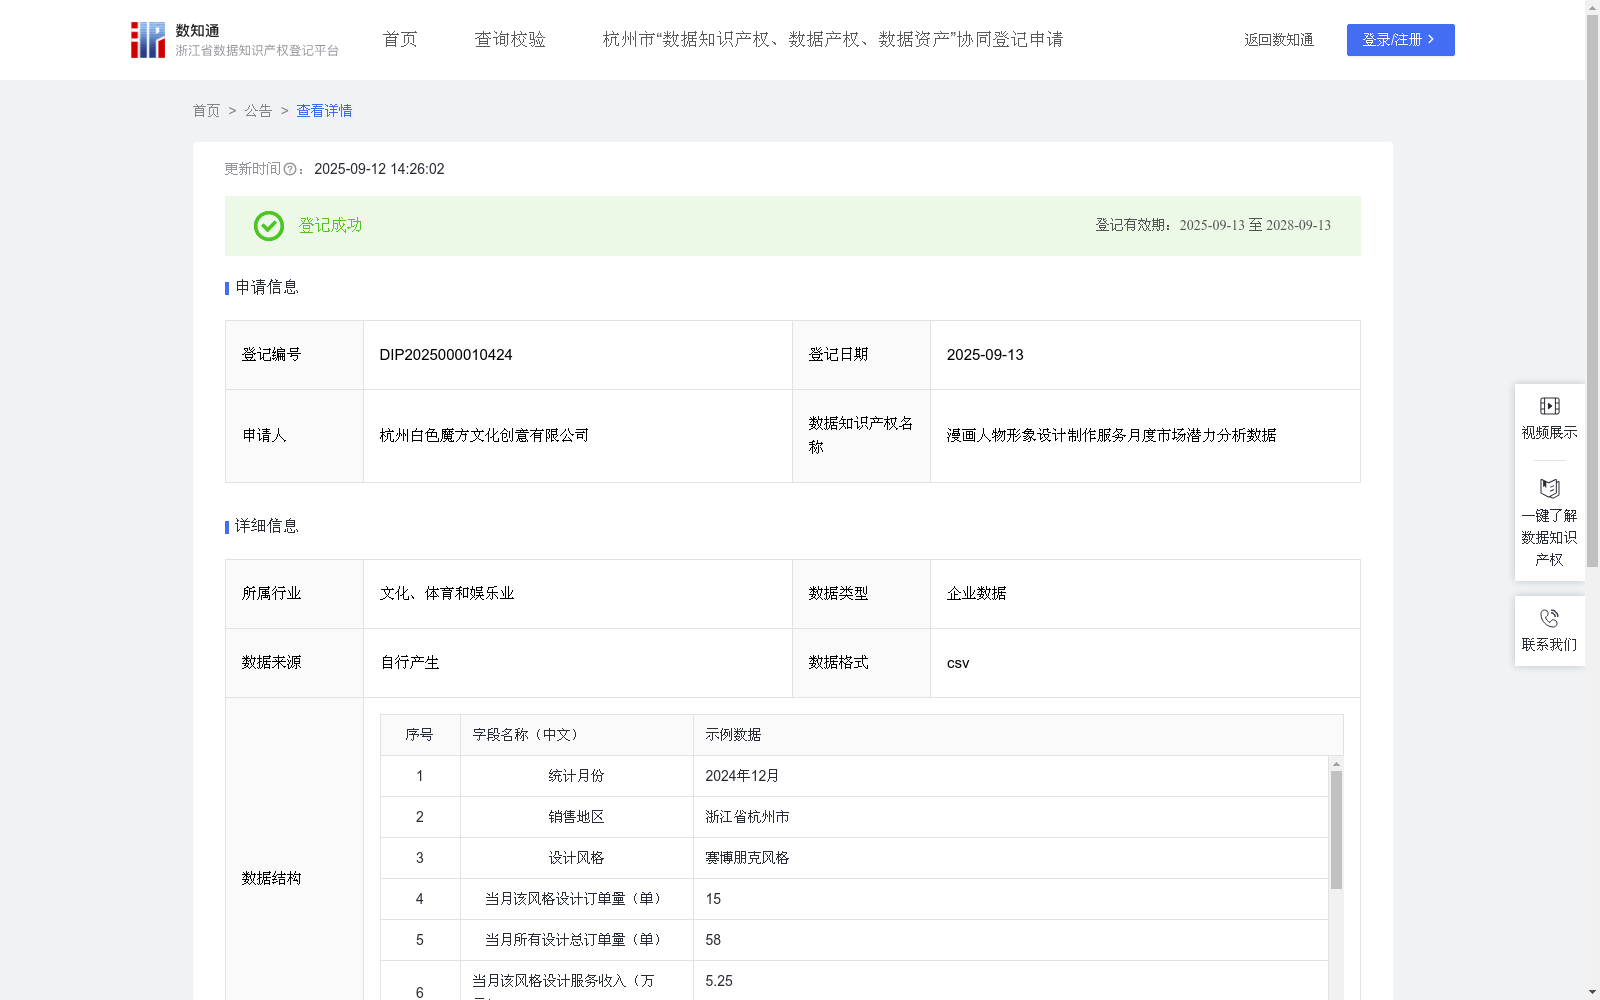Select data source value 自行产生
Image resolution: width=1600 pixels, height=1000 pixels.
(x=410, y=663)
